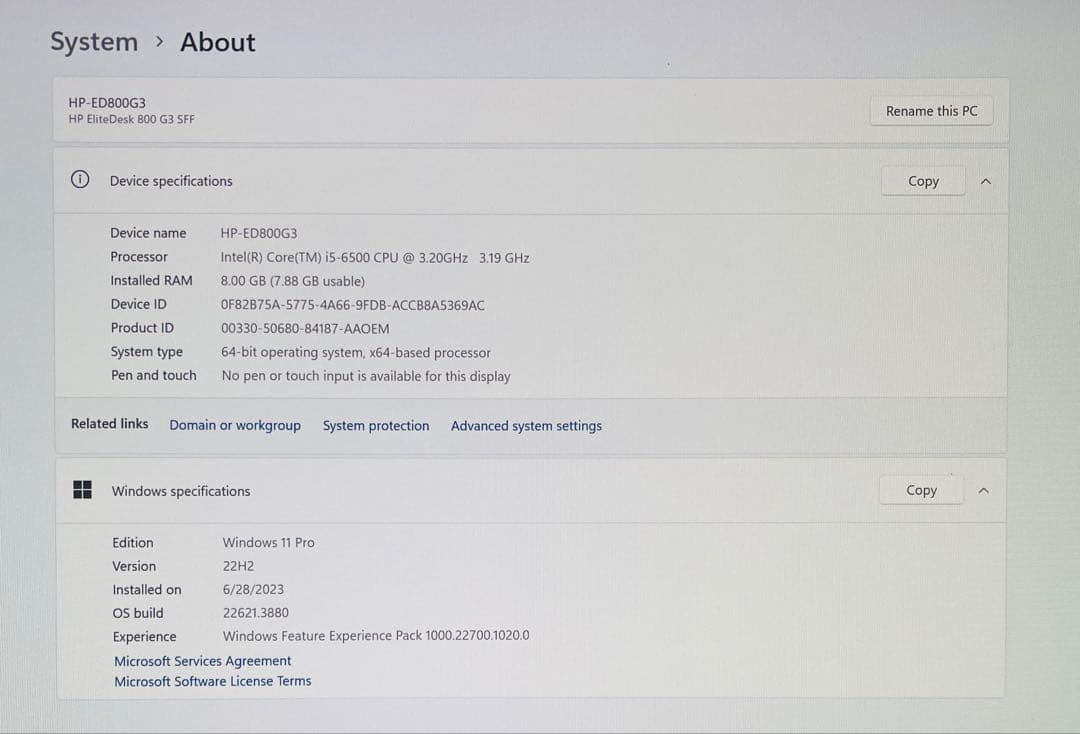Collapse the Device specifications section
Screen dimensions: 1080x734
pos(985,181)
